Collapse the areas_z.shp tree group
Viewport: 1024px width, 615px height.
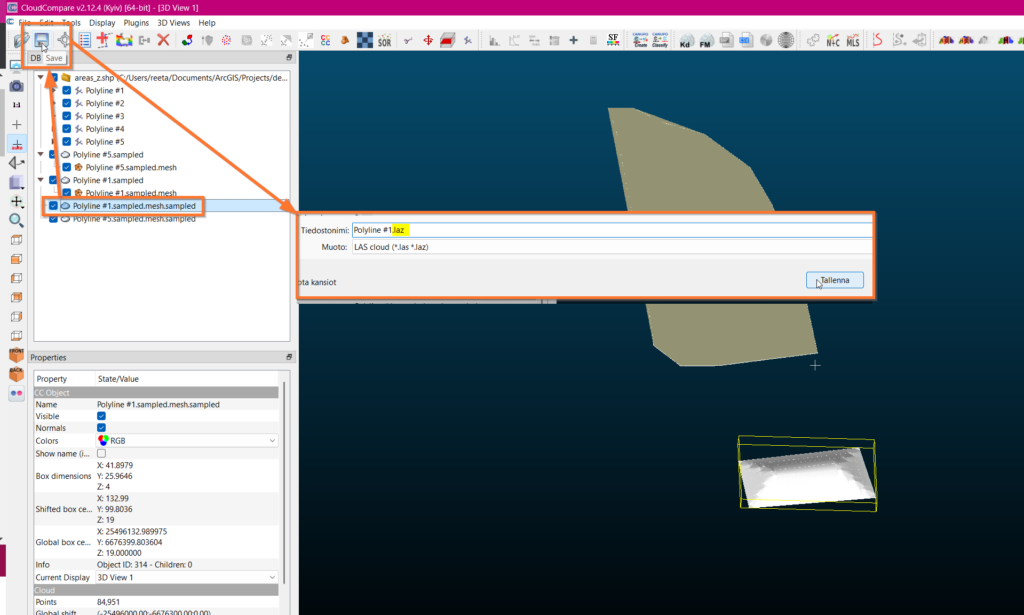[x=40, y=78]
